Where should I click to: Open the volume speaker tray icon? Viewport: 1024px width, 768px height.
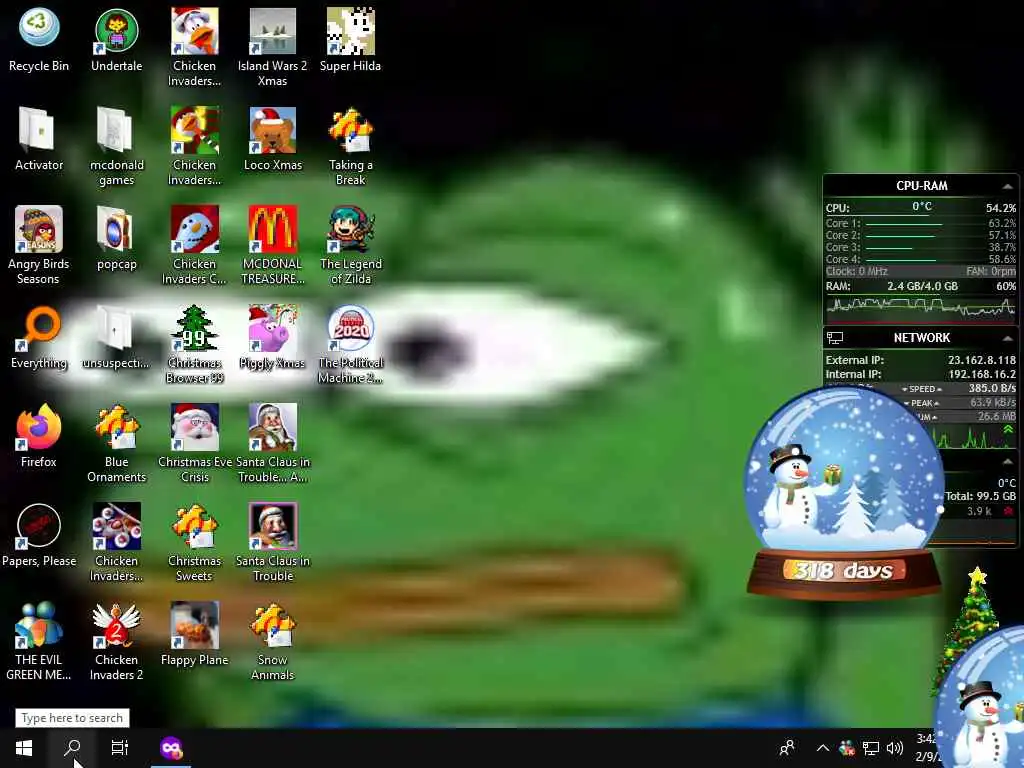tap(895, 748)
